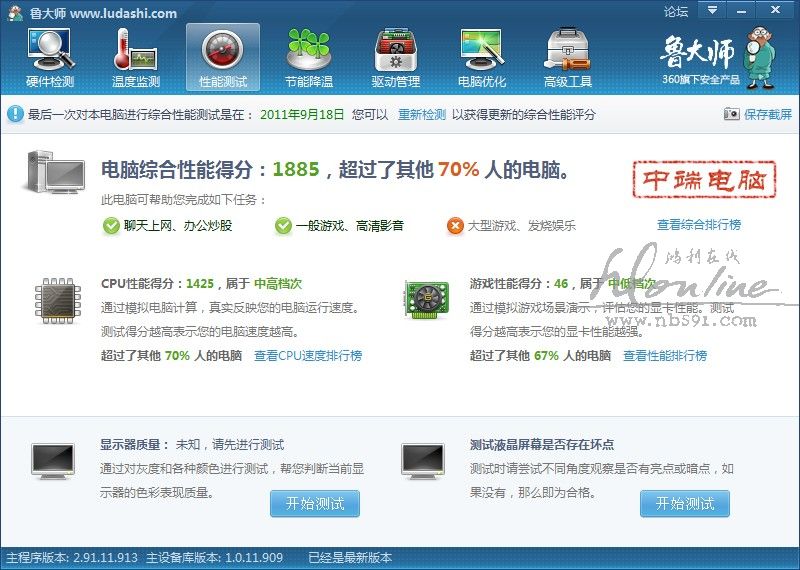
Task: Click the 中端电脑 red stamp badge
Action: click(x=704, y=180)
